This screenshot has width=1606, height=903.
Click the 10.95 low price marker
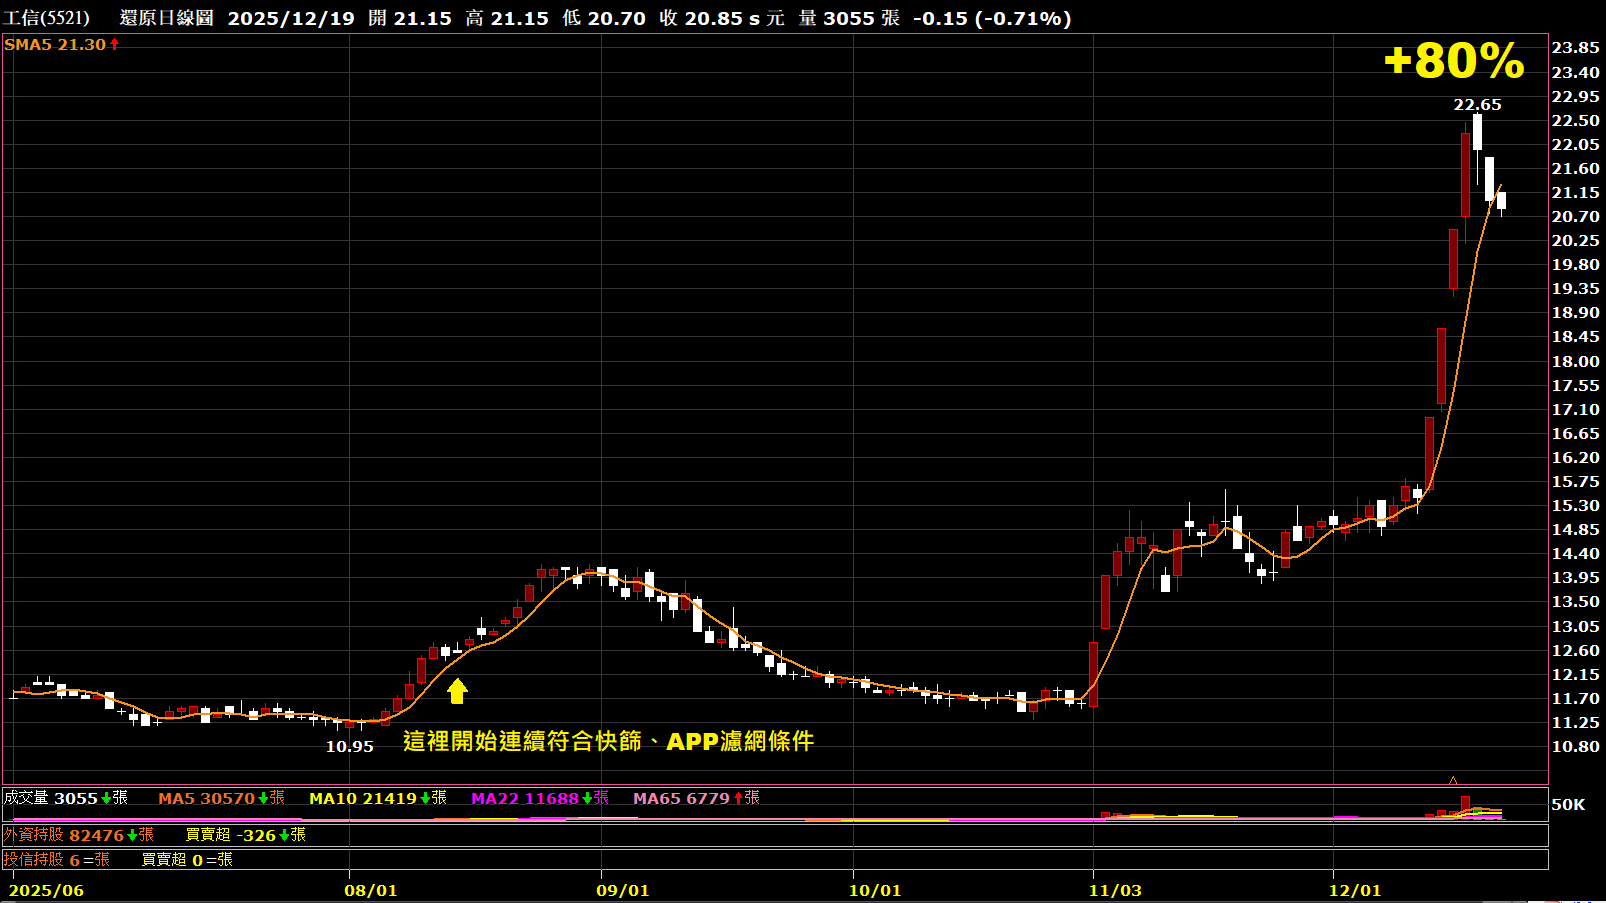tap(349, 747)
